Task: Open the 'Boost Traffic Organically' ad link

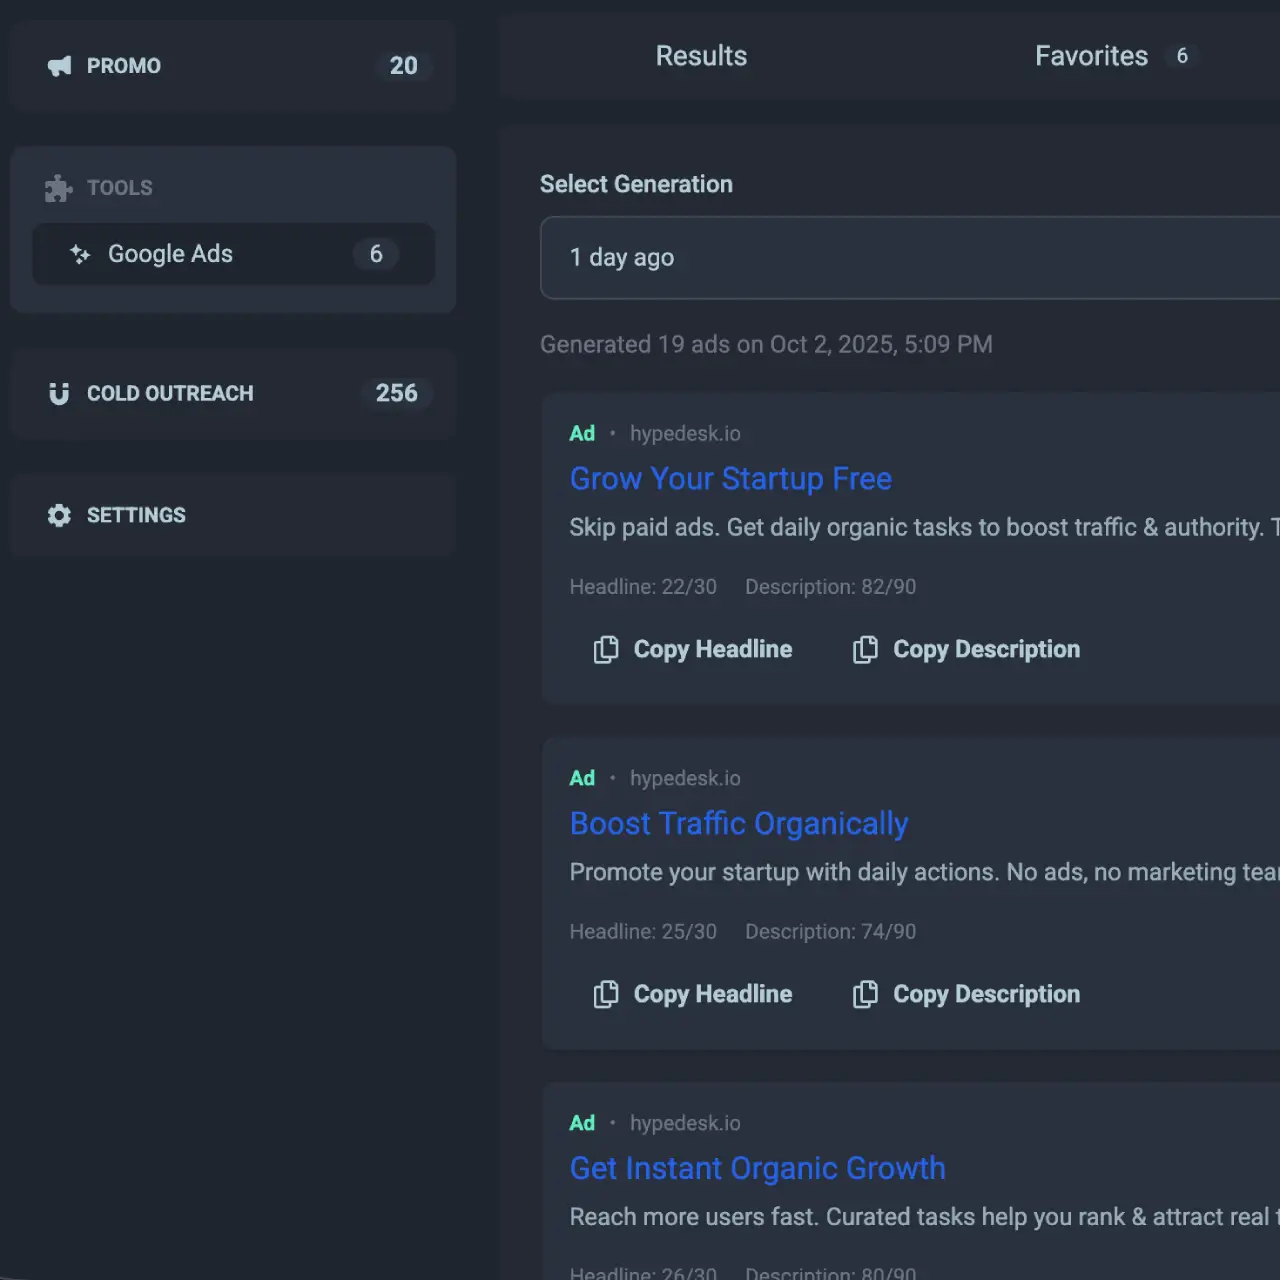Action: coord(739,823)
